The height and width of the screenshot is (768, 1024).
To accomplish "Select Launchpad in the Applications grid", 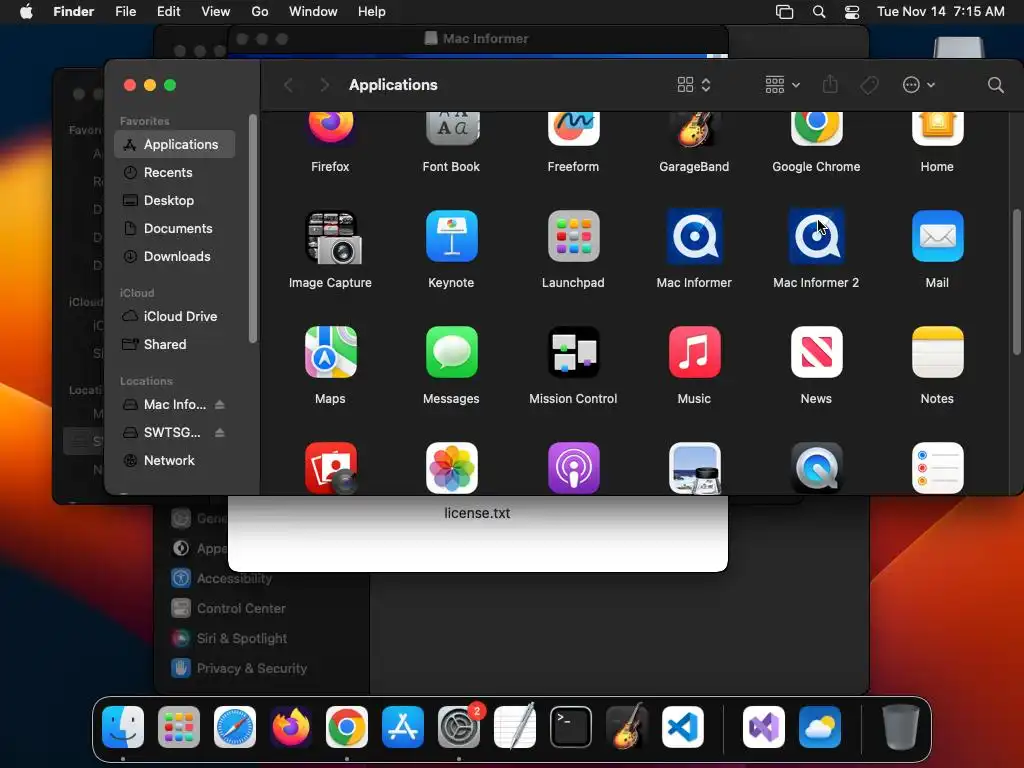I will pyautogui.click(x=573, y=236).
